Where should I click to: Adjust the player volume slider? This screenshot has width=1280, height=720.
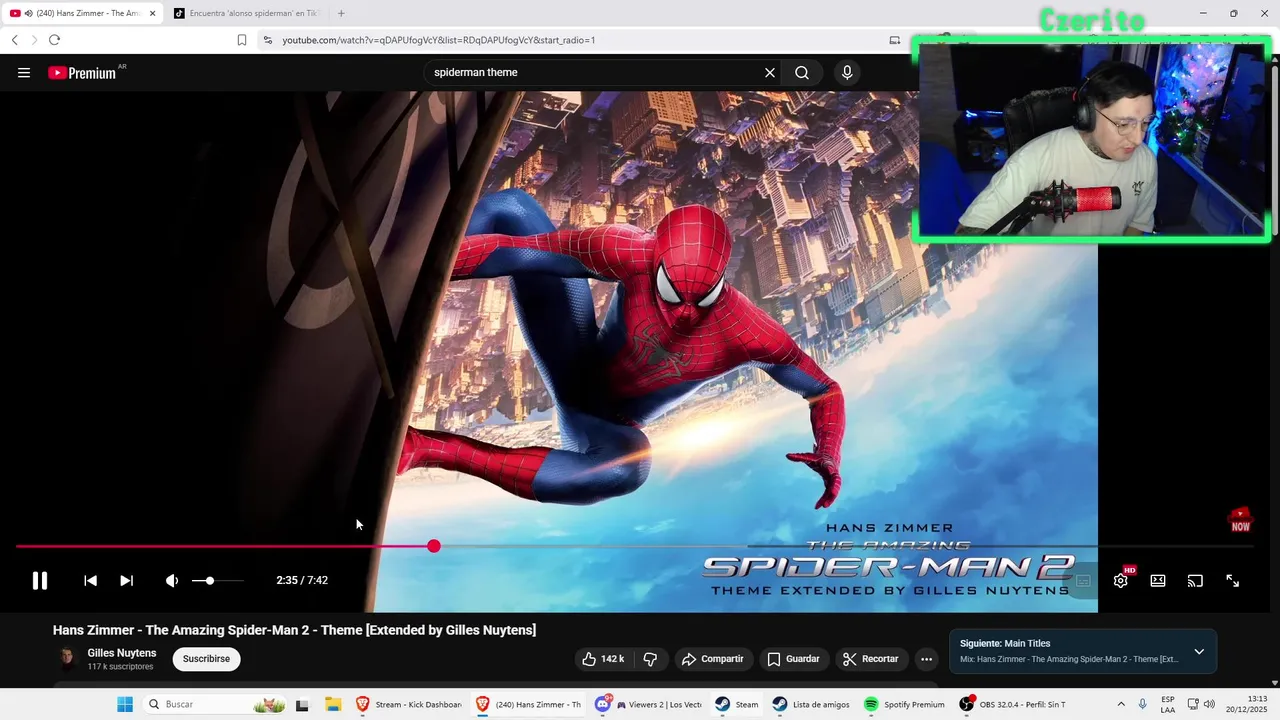point(217,581)
